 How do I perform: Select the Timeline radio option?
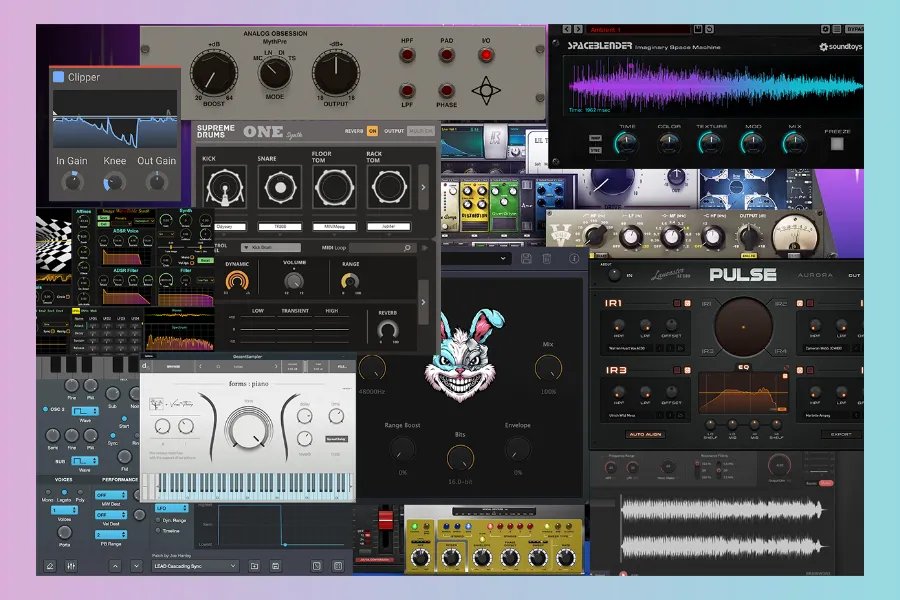[158, 531]
